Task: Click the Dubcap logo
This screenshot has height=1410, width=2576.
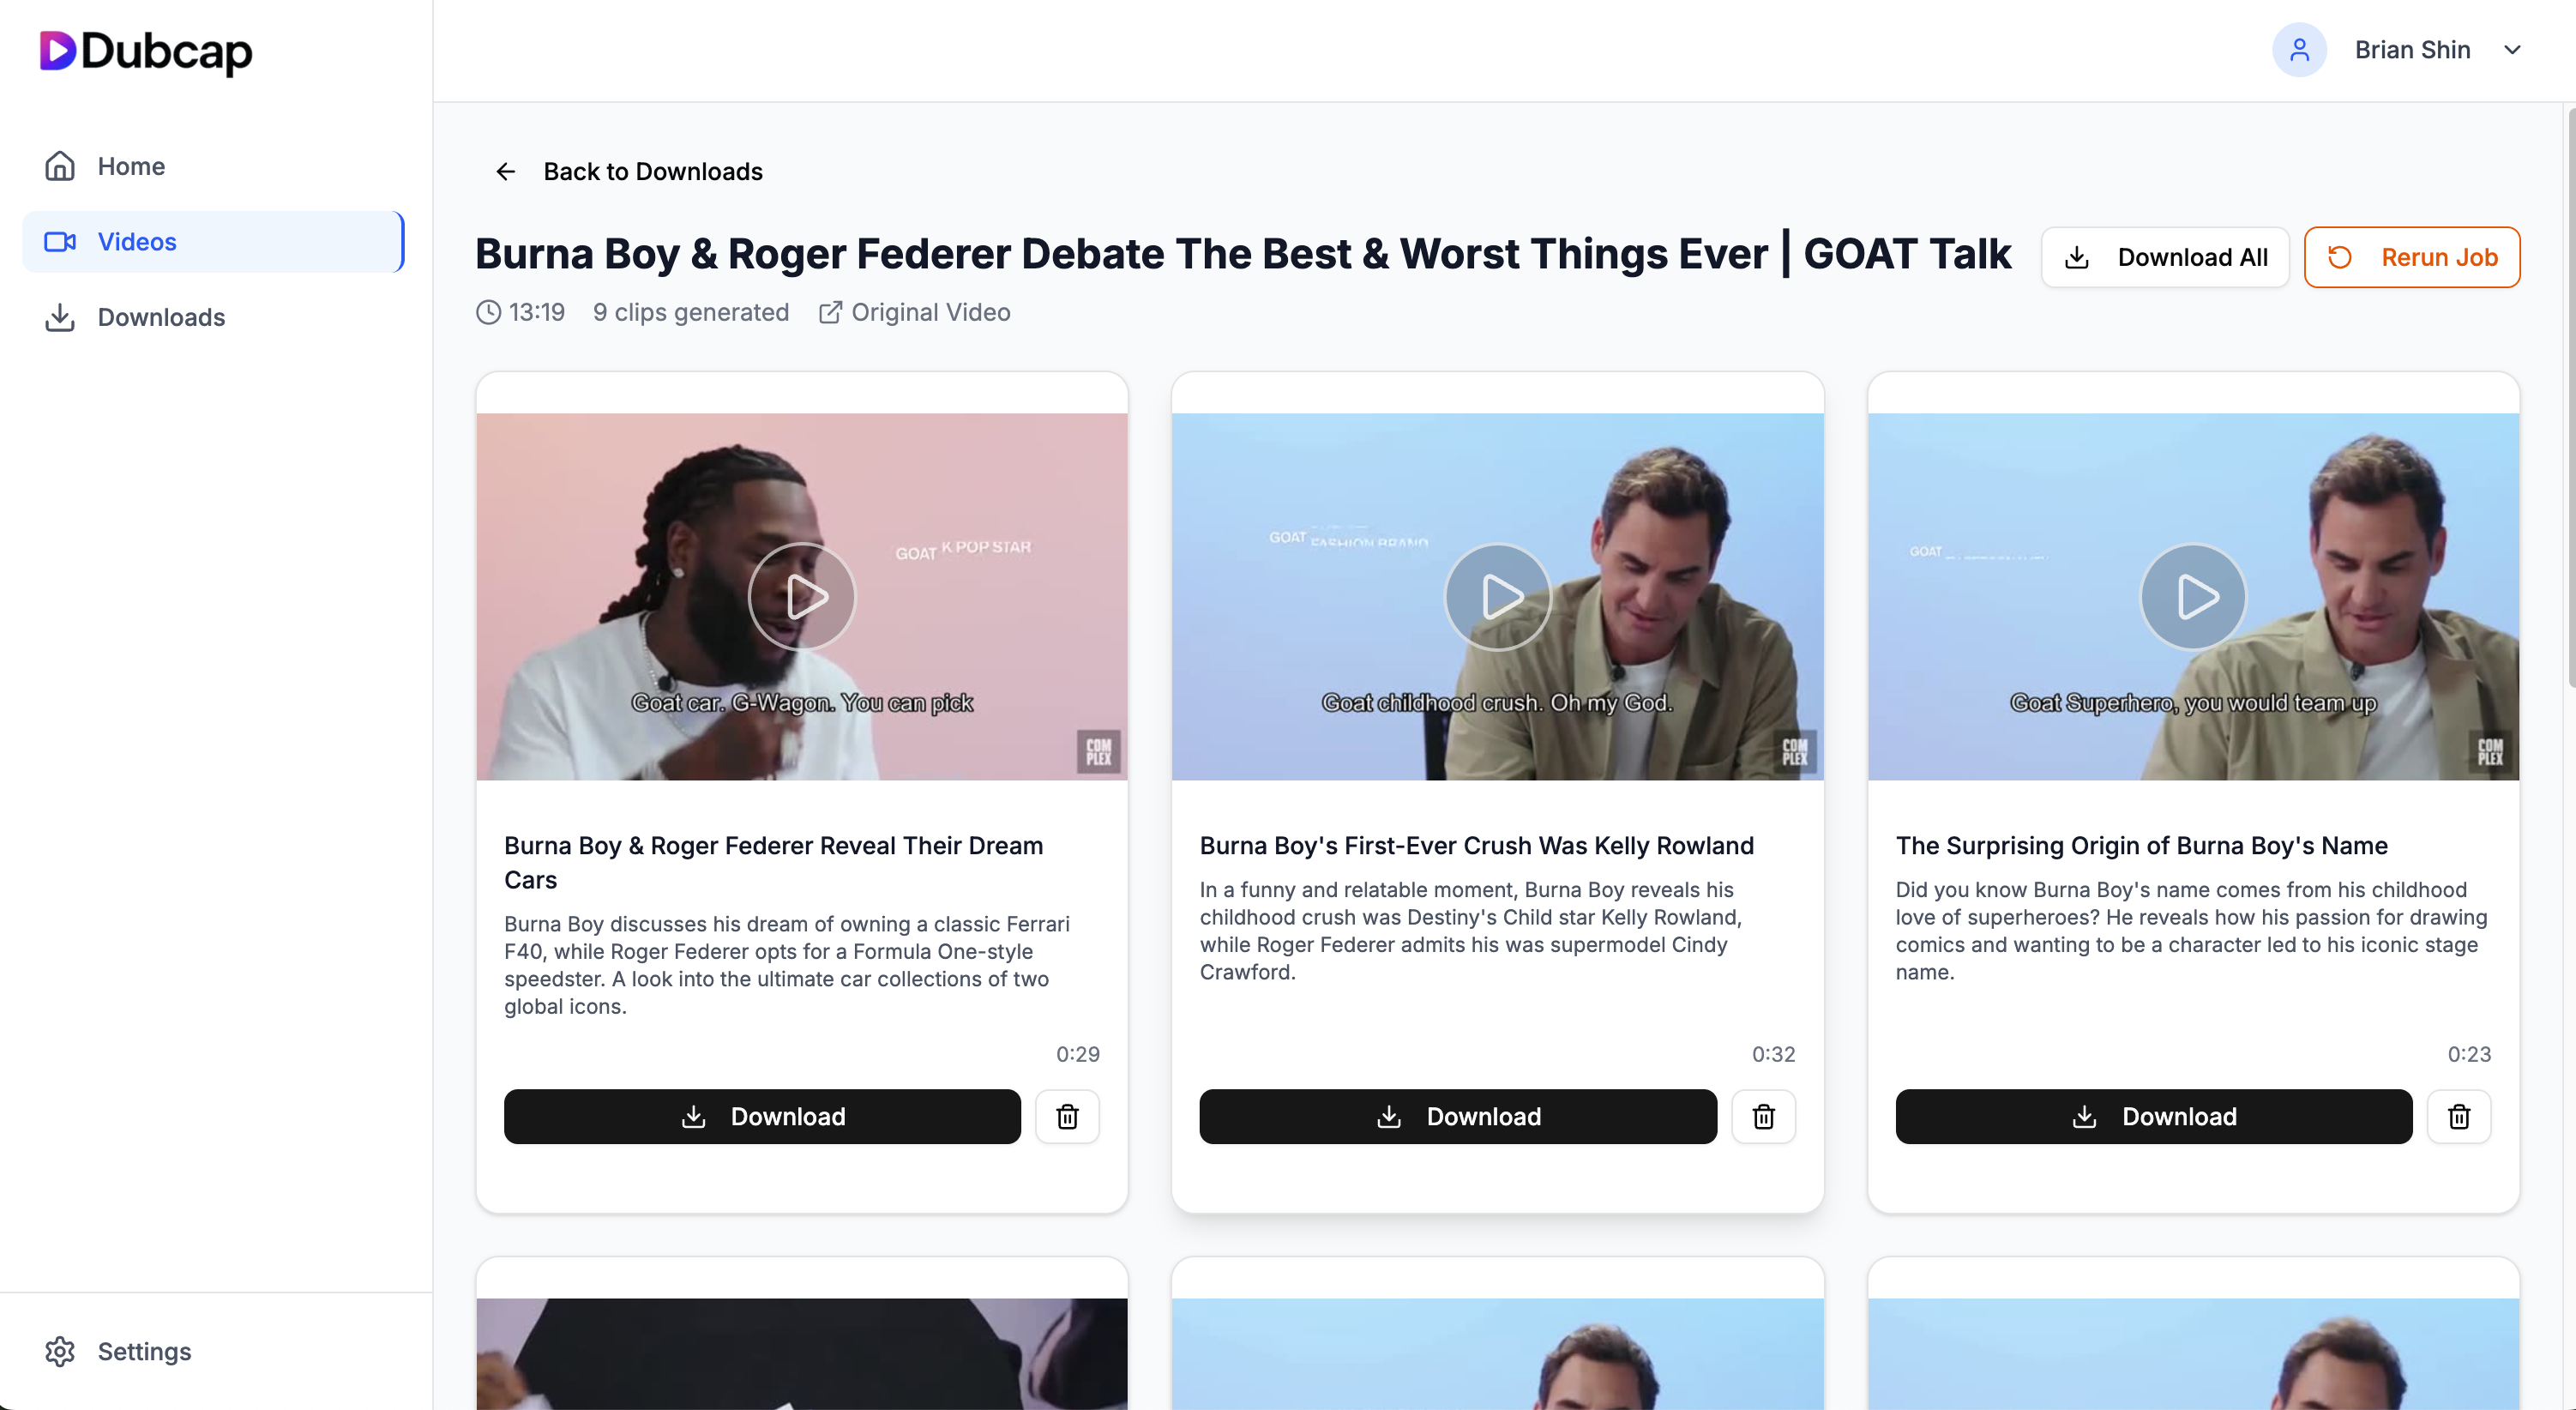Action: click(146, 51)
